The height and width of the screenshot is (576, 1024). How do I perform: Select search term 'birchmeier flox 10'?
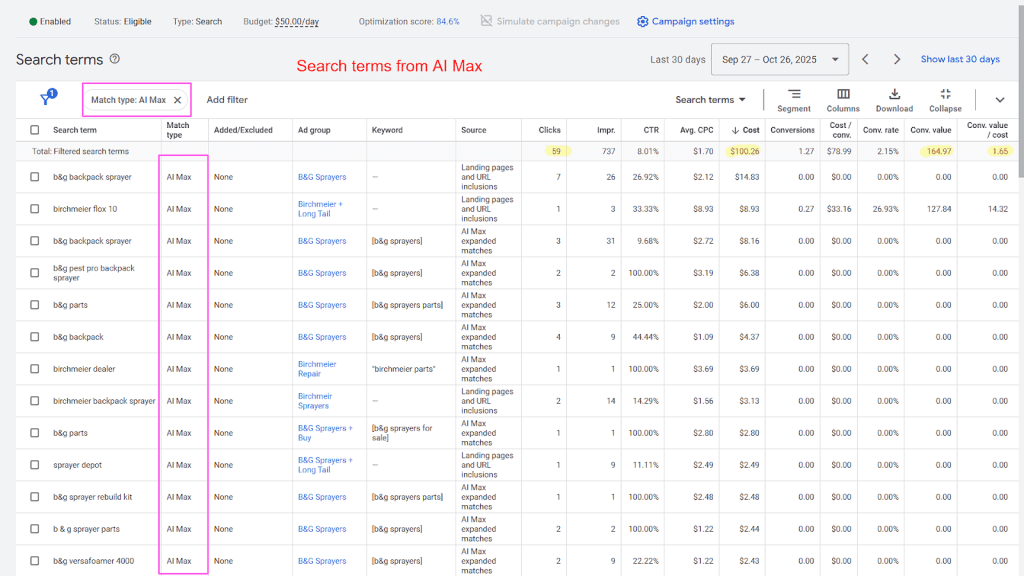[85, 209]
